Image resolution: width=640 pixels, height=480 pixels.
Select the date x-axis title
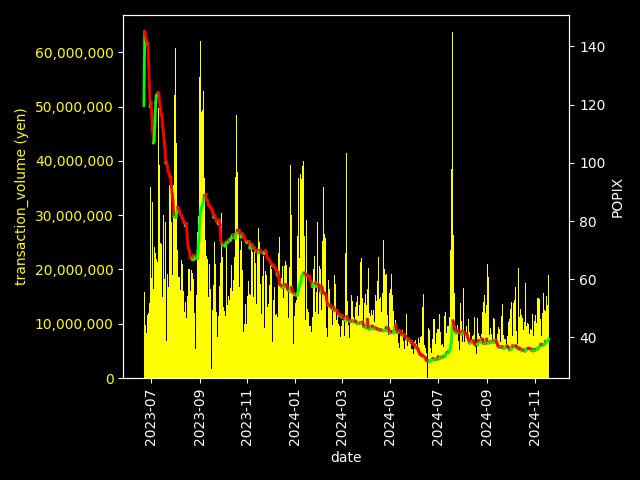click(346, 457)
